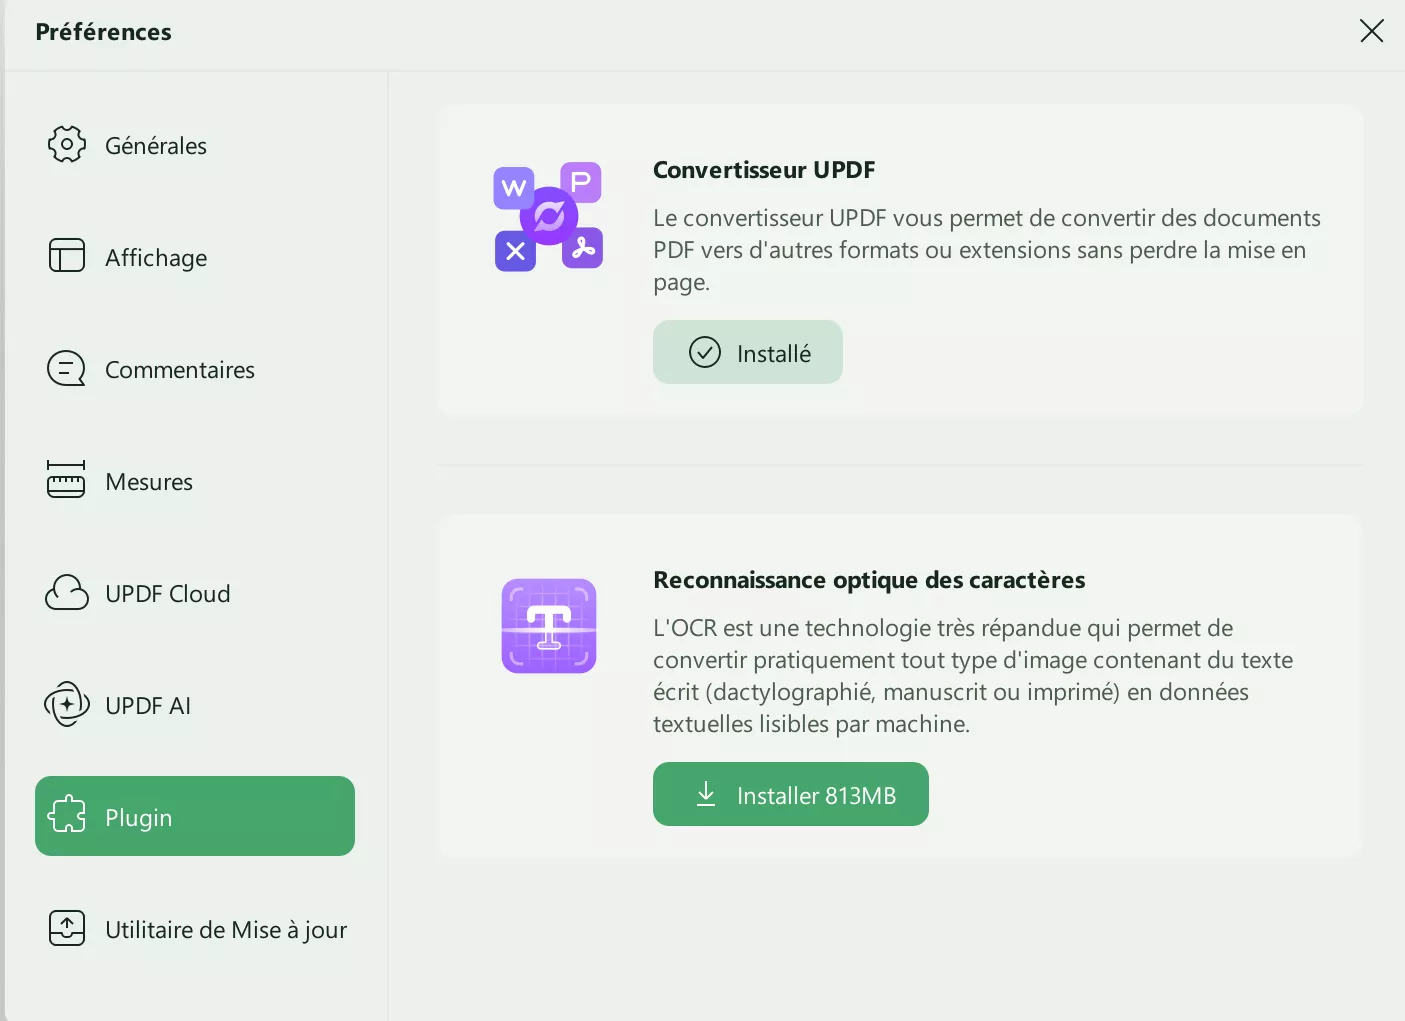Viewport: 1405px width, 1021px height.
Task: Click the Générales gear icon
Action: tap(67, 144)
